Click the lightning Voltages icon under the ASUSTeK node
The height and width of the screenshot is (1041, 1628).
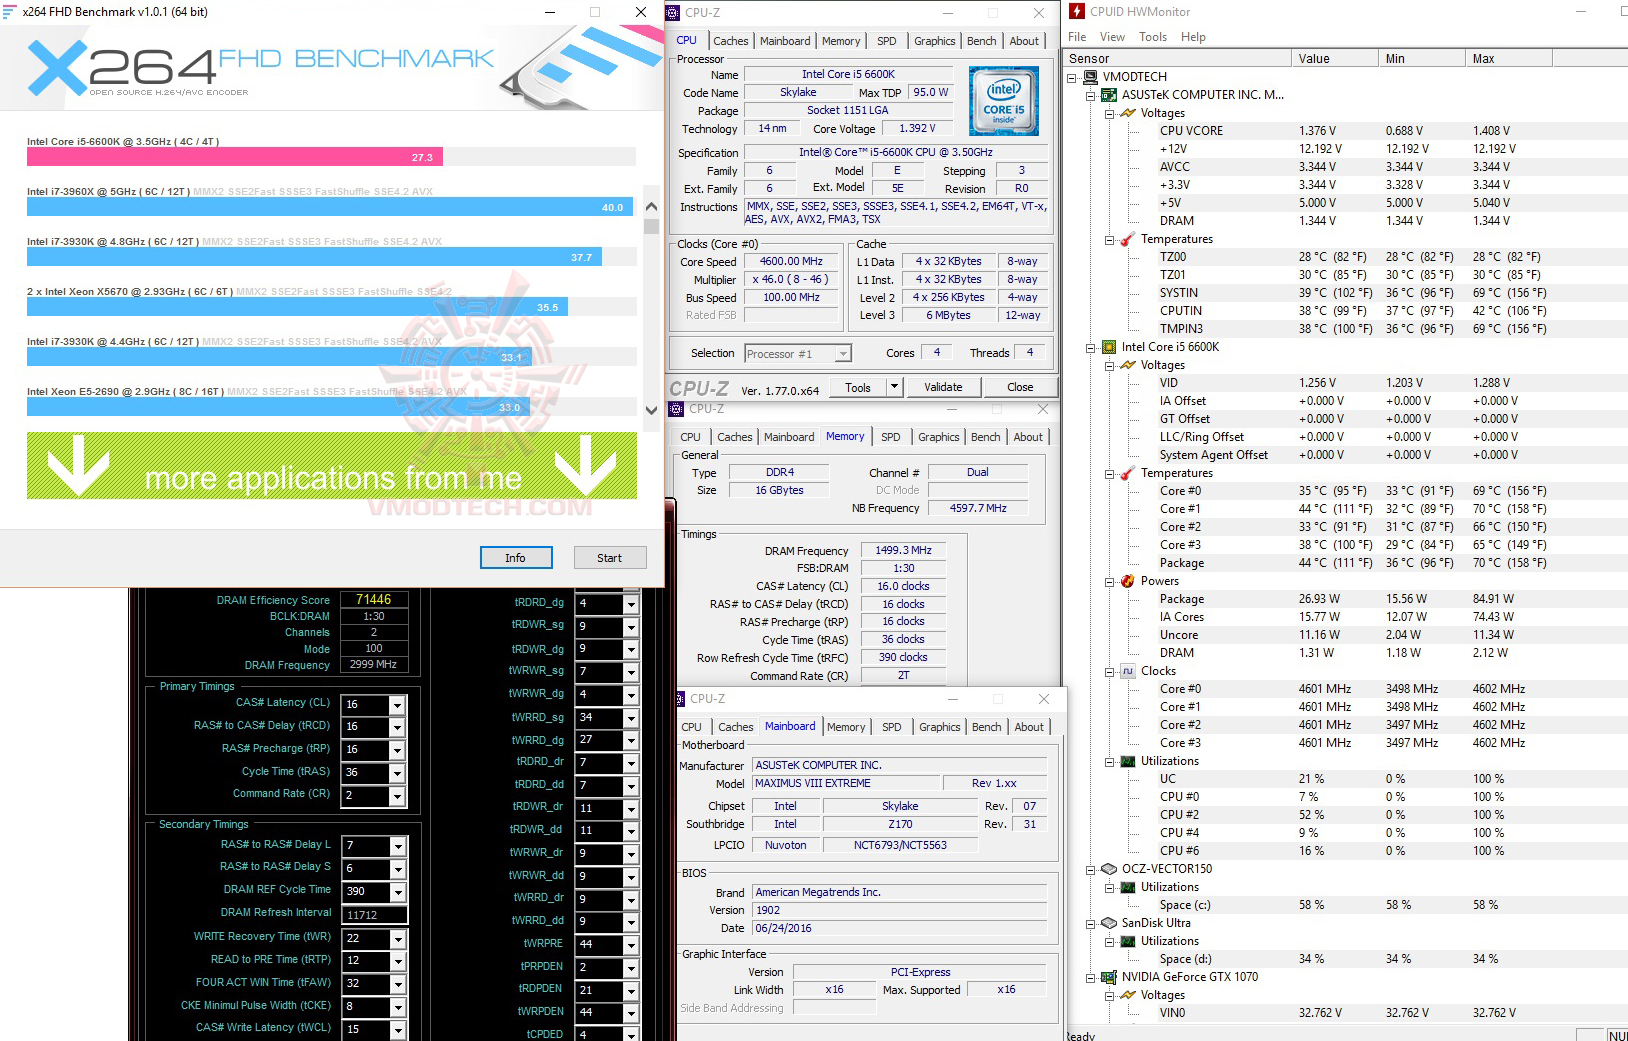pos(1128,113)
